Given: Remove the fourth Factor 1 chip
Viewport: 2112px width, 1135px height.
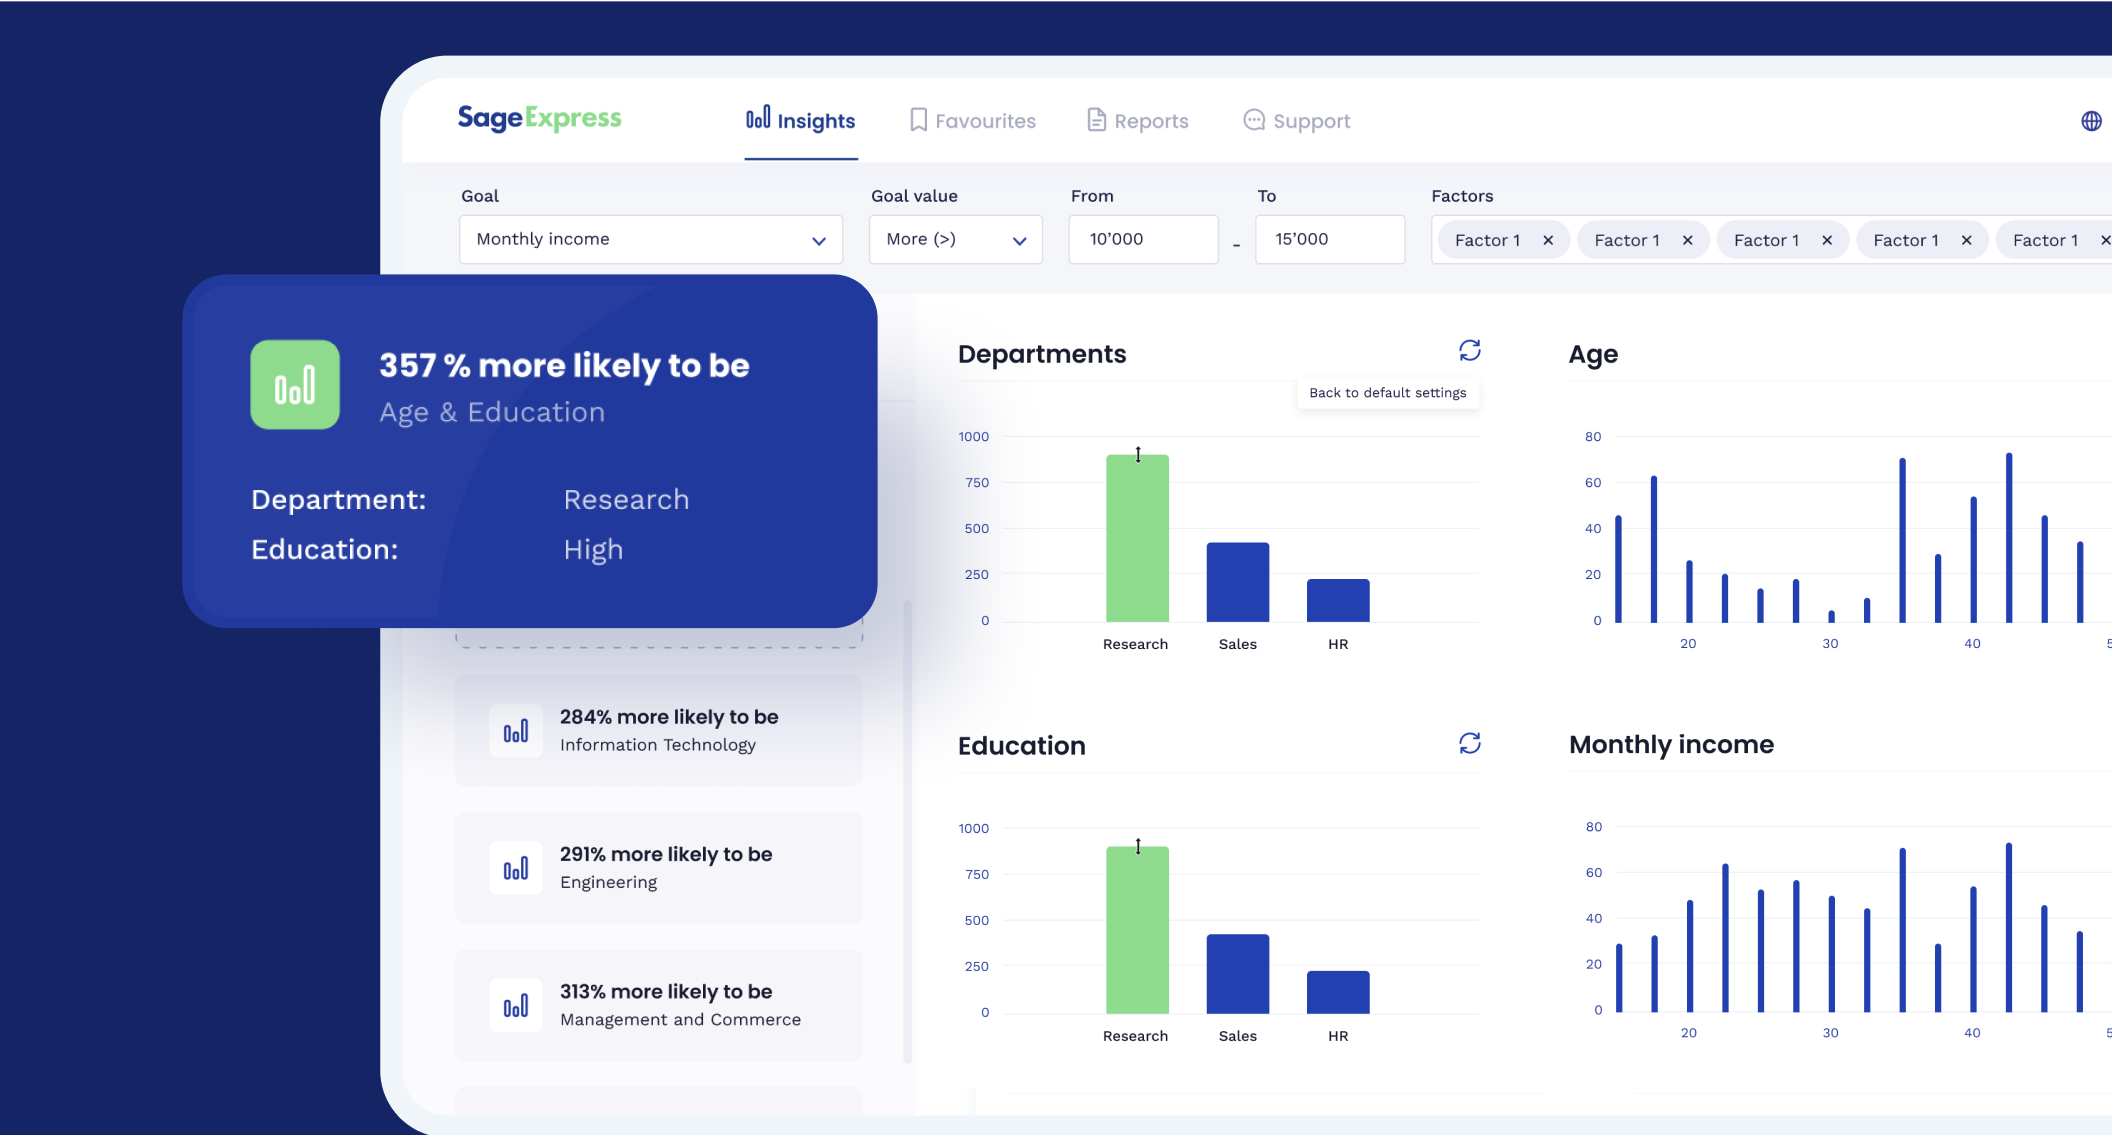Looking at the screenshot, I should point(1966,241).
